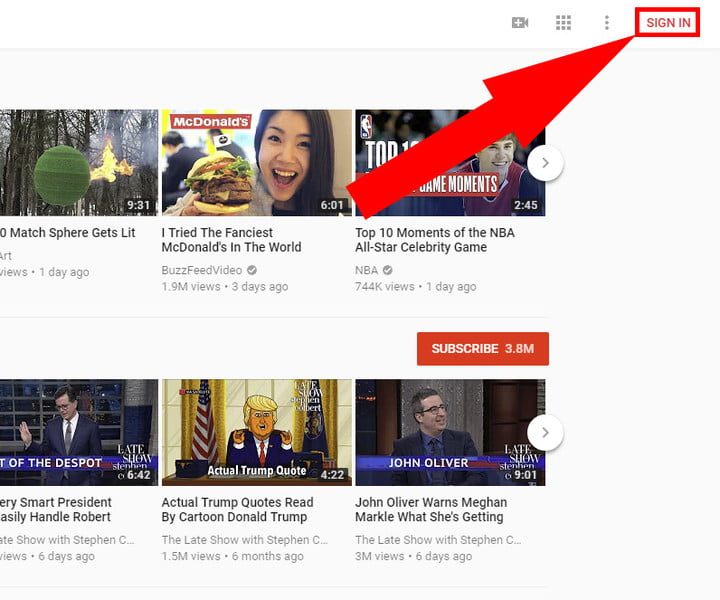Click '1.5M views • 6 months ago' text
The image size is (720, 600).
click(x=232, y=556)
